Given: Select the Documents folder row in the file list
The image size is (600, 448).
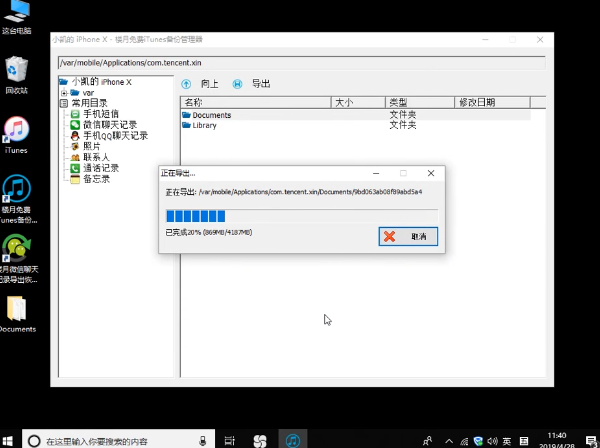Looking at the screenshot, I should pyautogui.click(x=356, y=115).
